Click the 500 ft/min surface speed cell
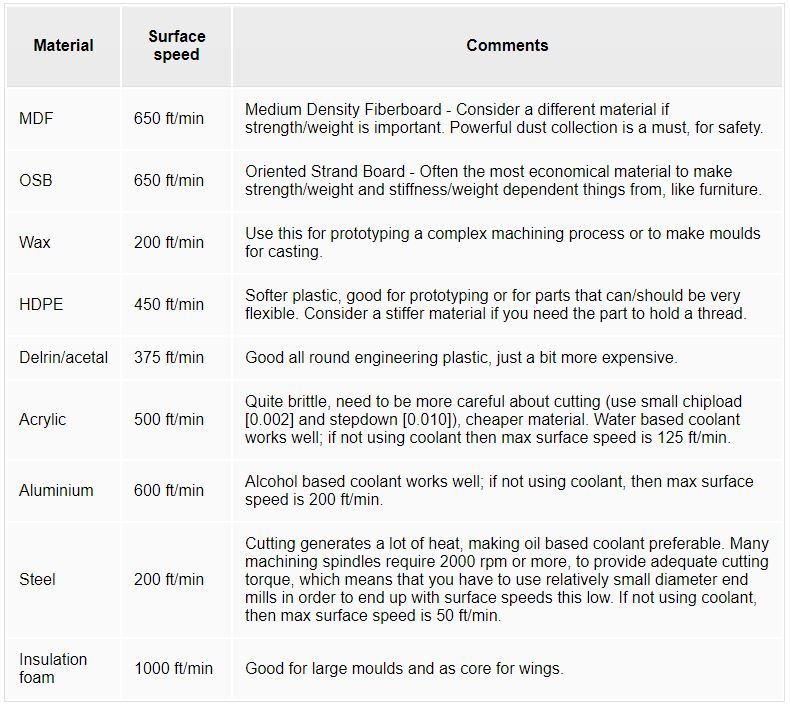The width and height of the screenshot is (790, 706). 169,420
